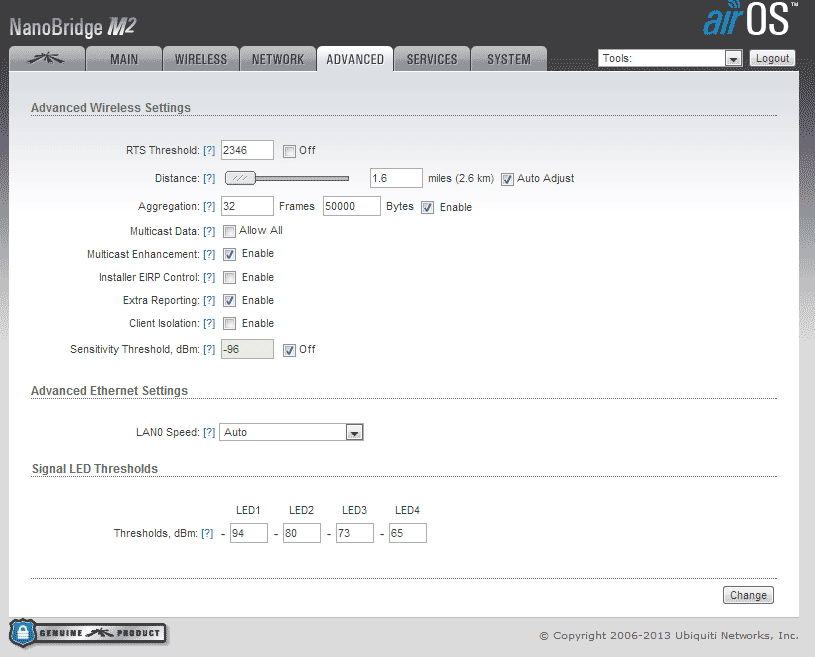The height and width of the screenshot is (657, 815).
Task: Open Multicast Data help [?]
Action: click(x=209, y=231)
